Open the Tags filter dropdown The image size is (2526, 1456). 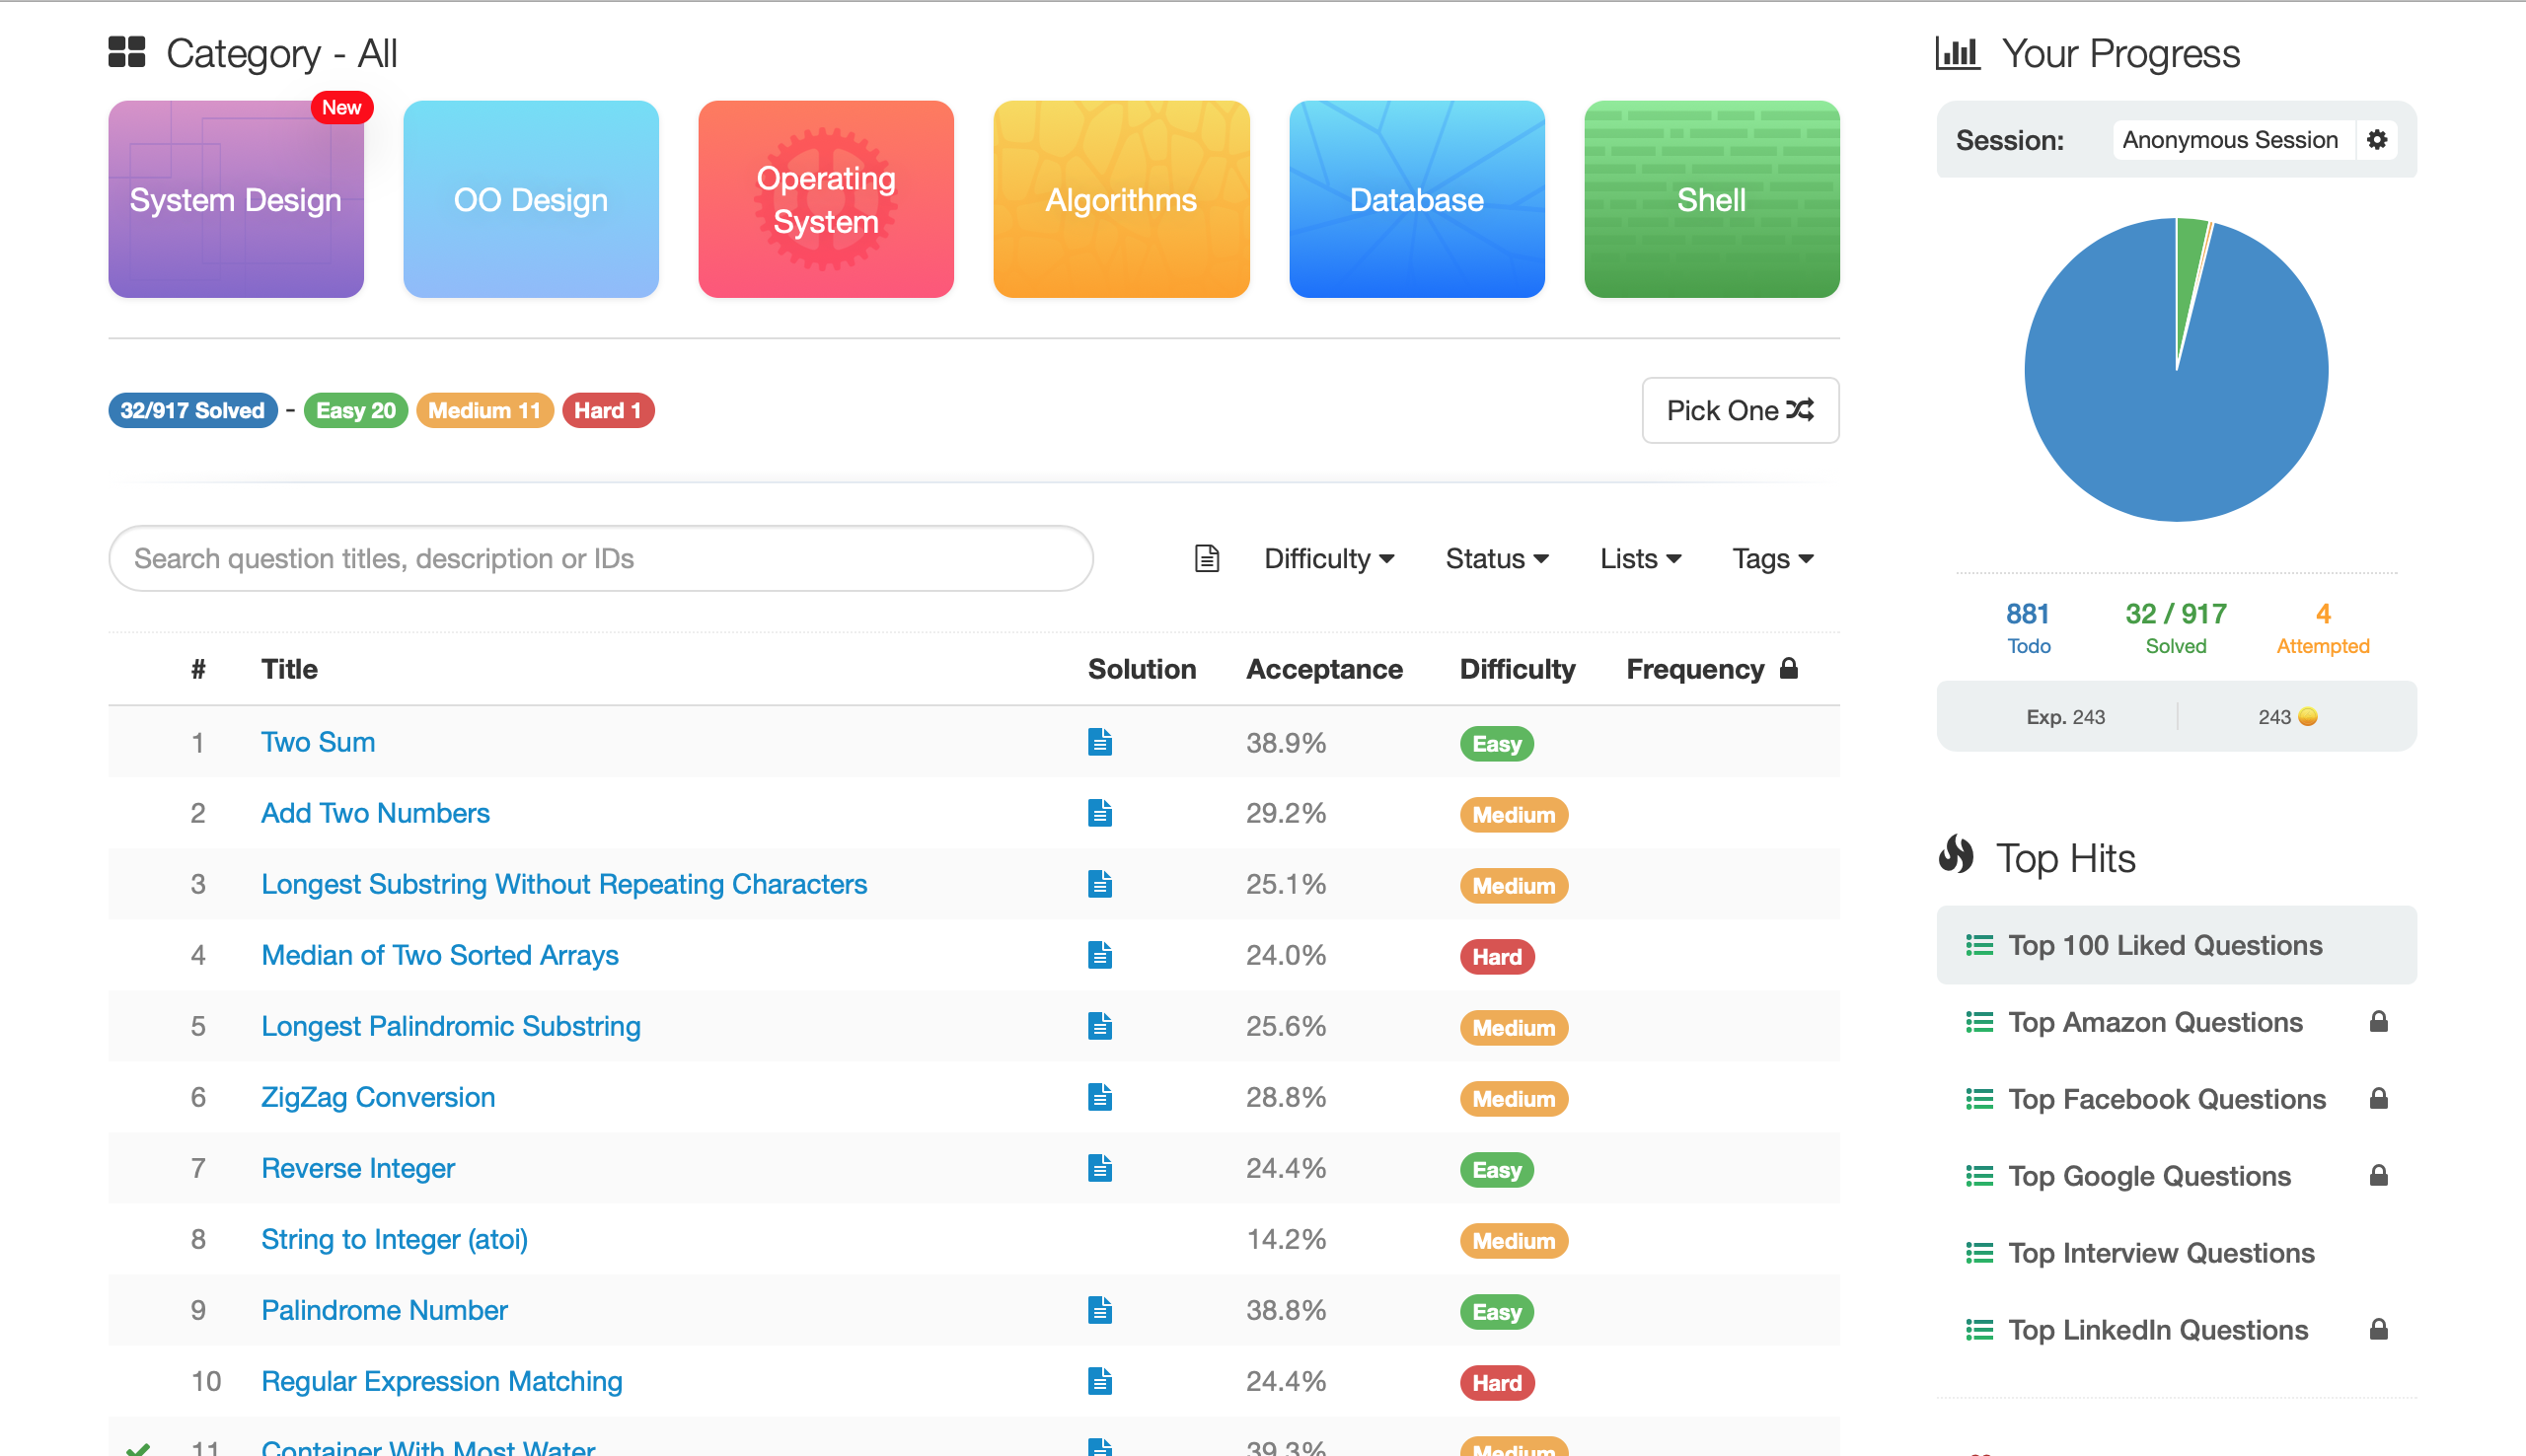[x=1773, y=558]
